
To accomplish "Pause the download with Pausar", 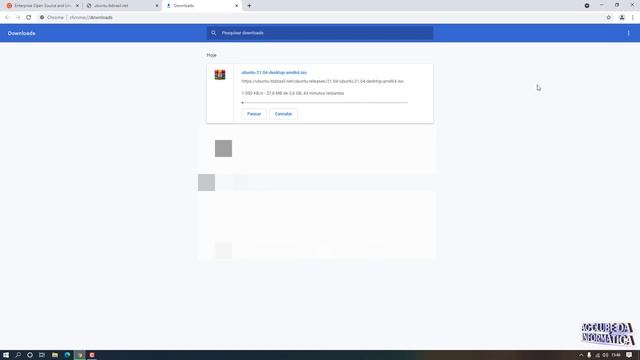I will tap(254, 114).
